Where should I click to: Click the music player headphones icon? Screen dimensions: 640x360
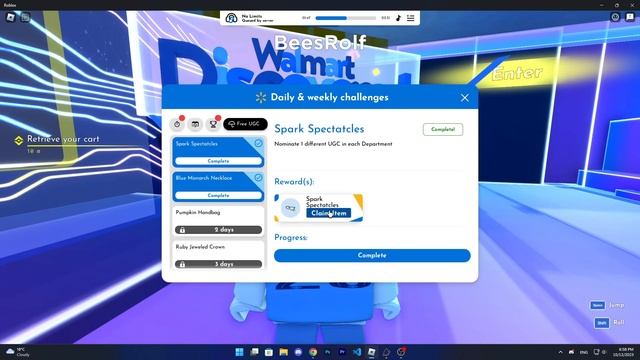click(x=231, y=18)
